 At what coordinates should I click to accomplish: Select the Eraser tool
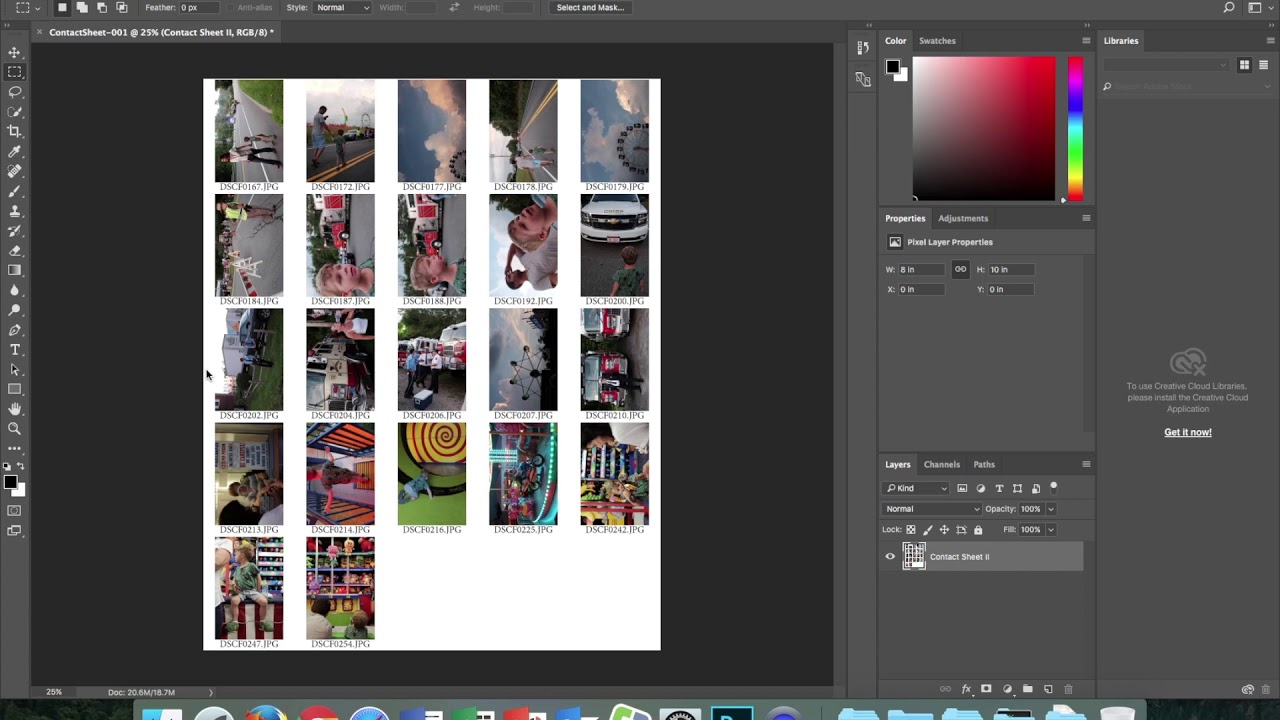click(14, 250)
